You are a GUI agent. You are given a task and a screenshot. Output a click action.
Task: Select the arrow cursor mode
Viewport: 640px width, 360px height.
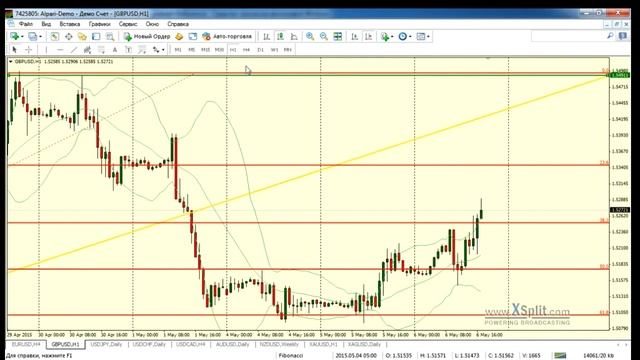[15, 50]
